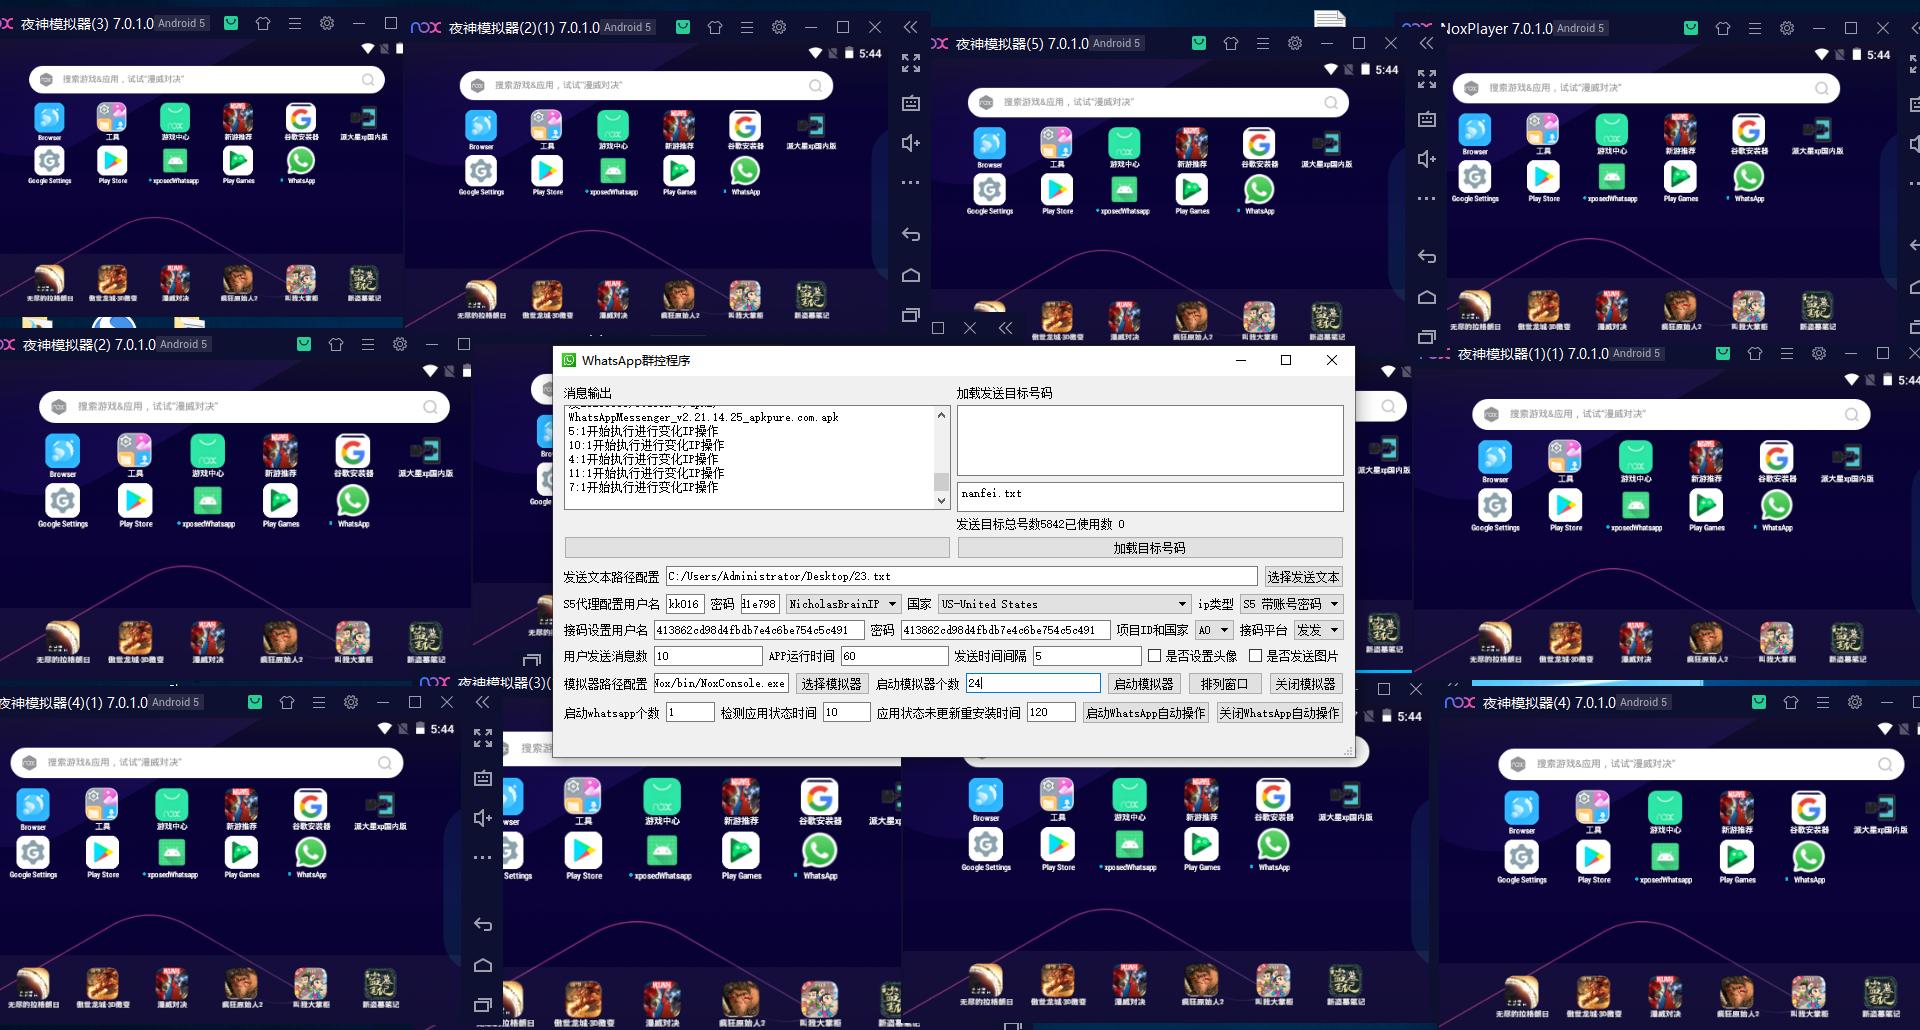The height and width of the screenshot is (1030, 1920).
Task: Focus the 启动模拟器个数 input field
Action: 1033,684
